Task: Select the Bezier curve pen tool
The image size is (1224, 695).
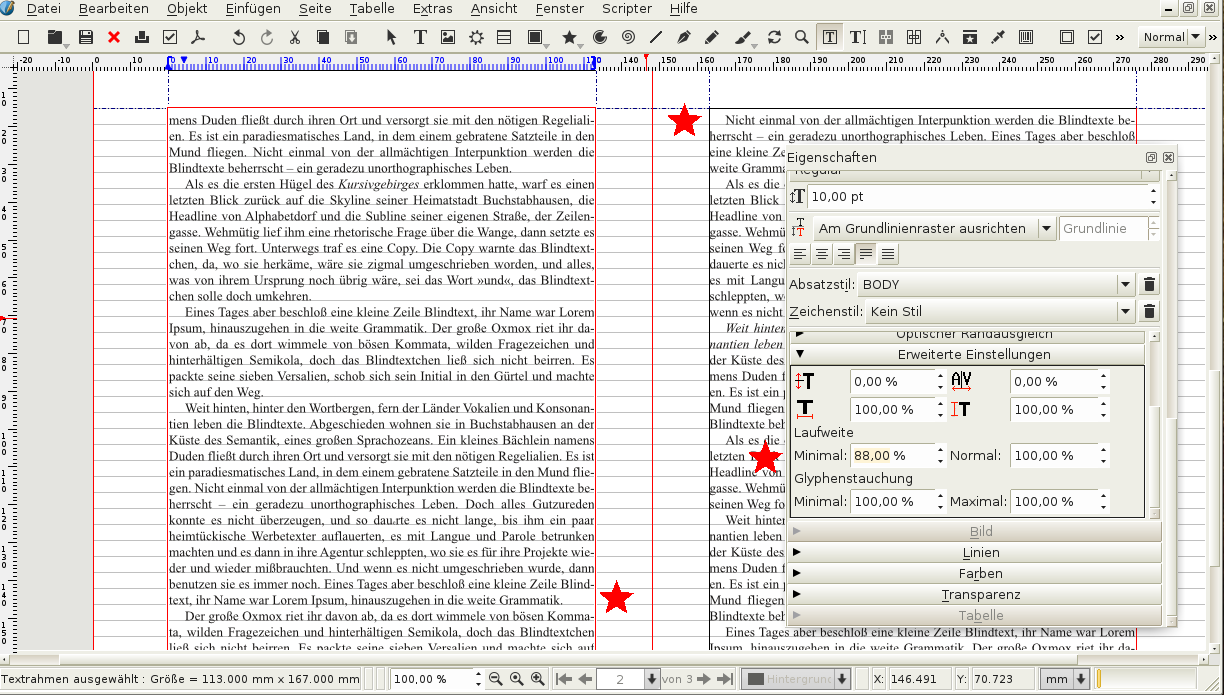Action: coord(684,37)
